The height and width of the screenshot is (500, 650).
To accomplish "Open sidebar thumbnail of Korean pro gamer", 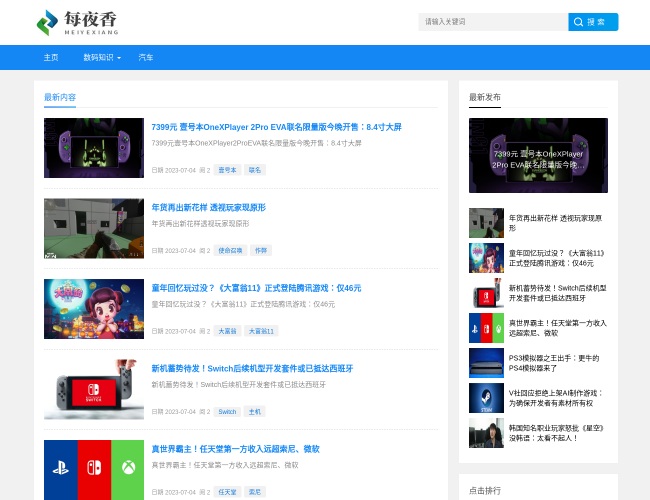I will [x=486, y=433].
